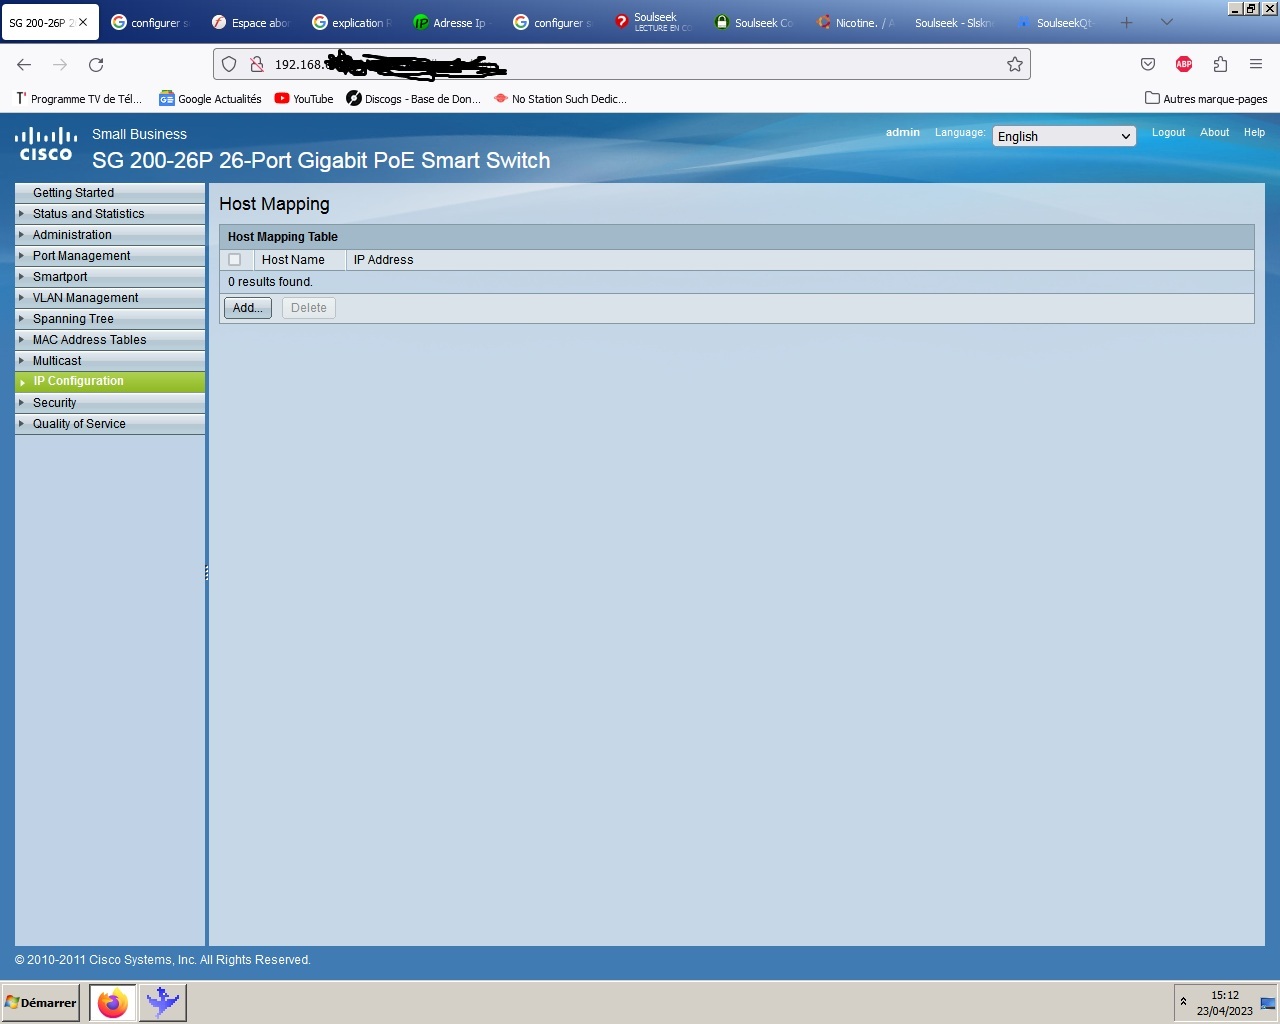
Task: Open the extensions puzzle icon
Action: click(1220, 64)
